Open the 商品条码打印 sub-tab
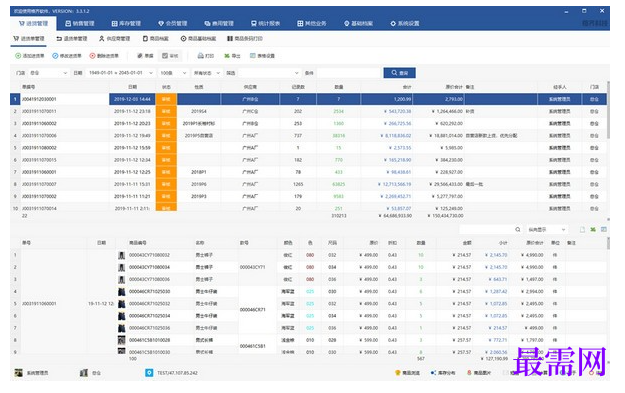This screenshot has width=625, height=393. click(x=245, y=39)
